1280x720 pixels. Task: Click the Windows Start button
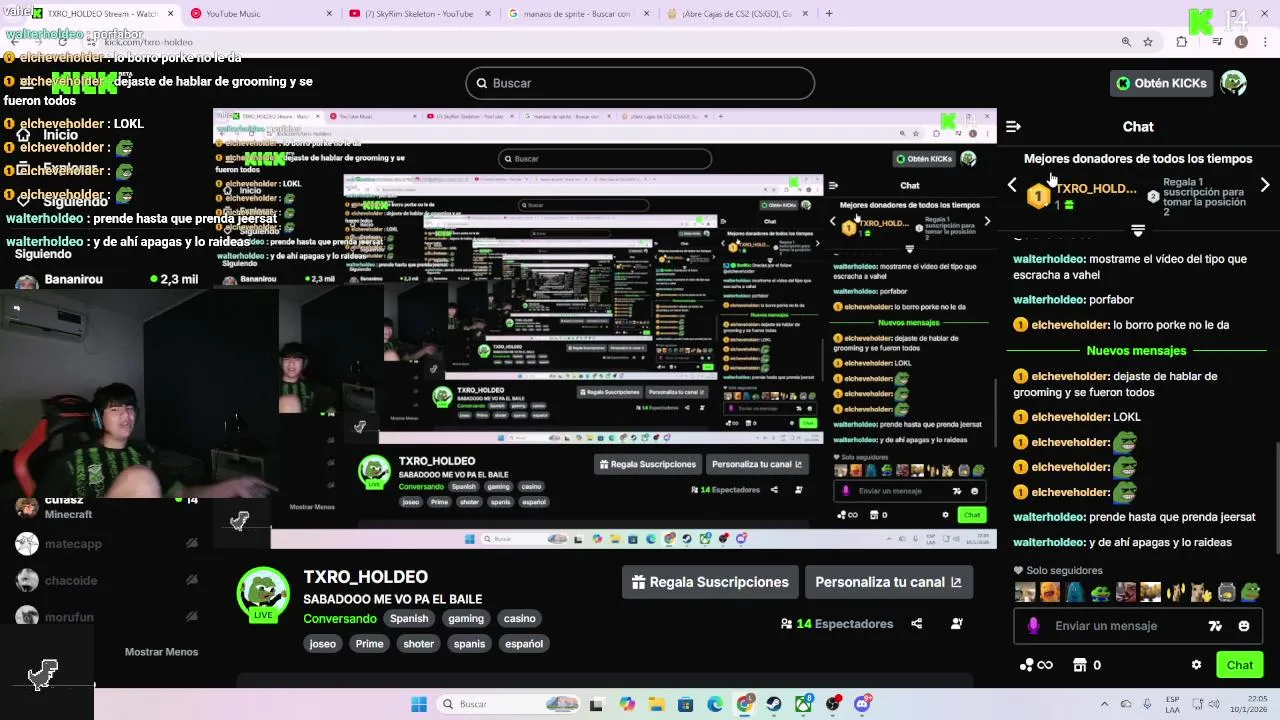click(x=418, y=704)
